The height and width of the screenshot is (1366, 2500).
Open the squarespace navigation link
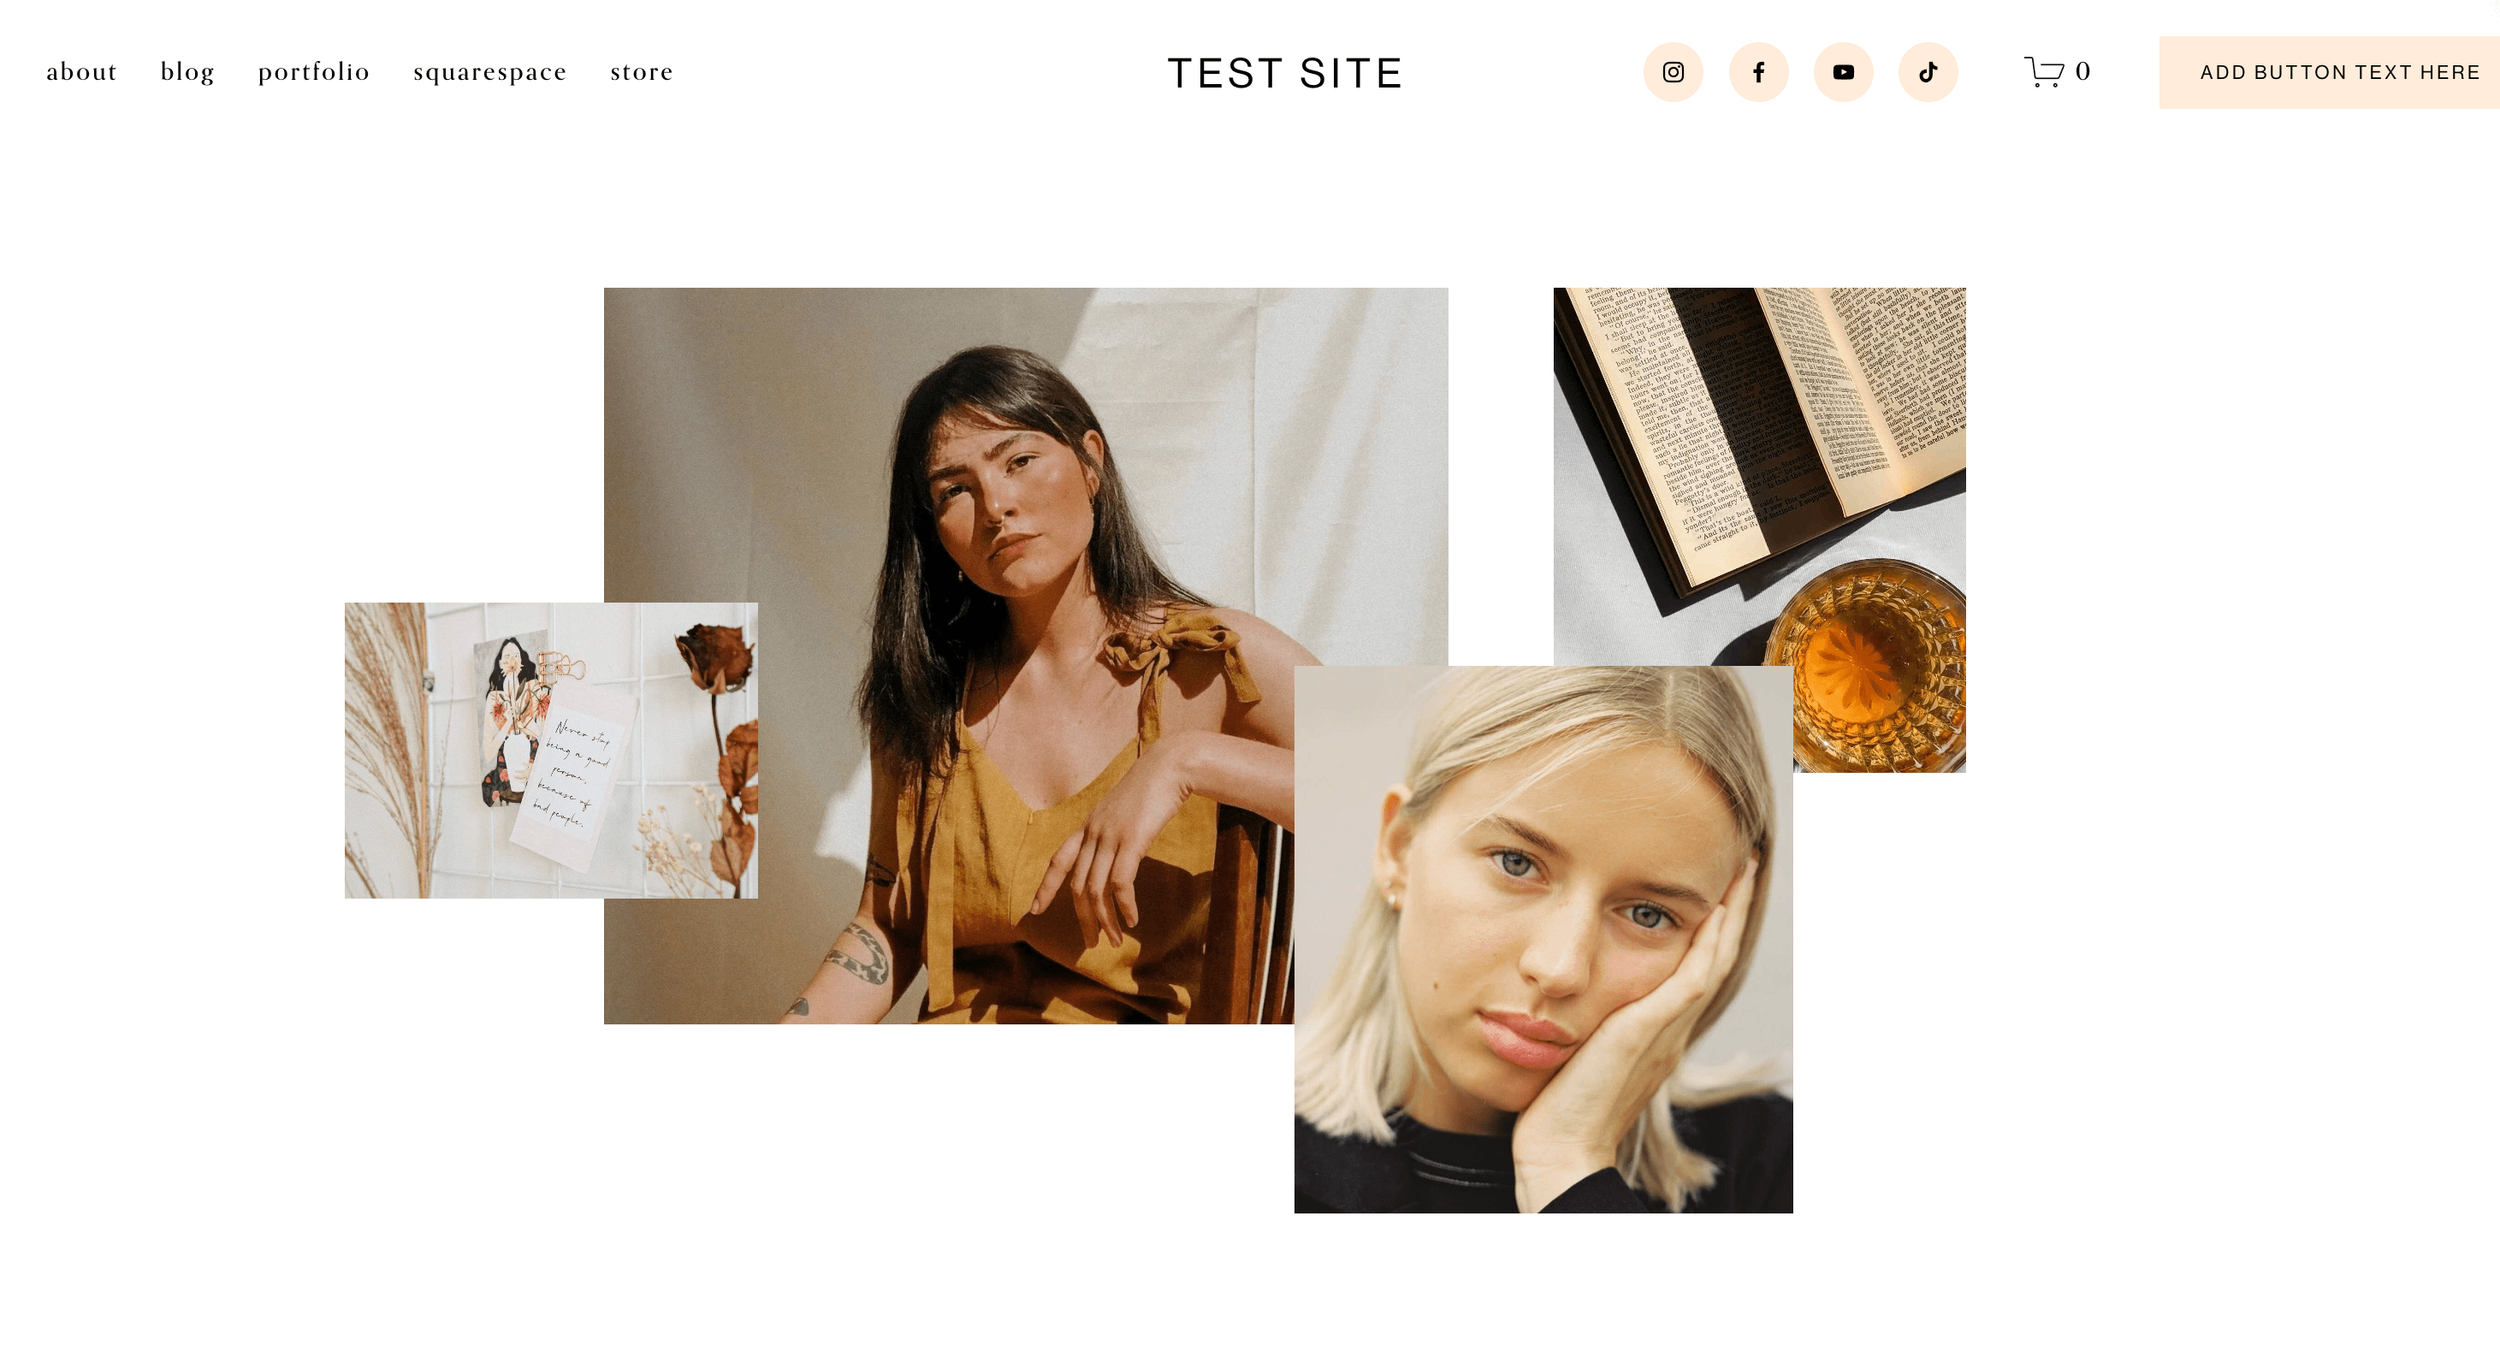coord(490,72)
